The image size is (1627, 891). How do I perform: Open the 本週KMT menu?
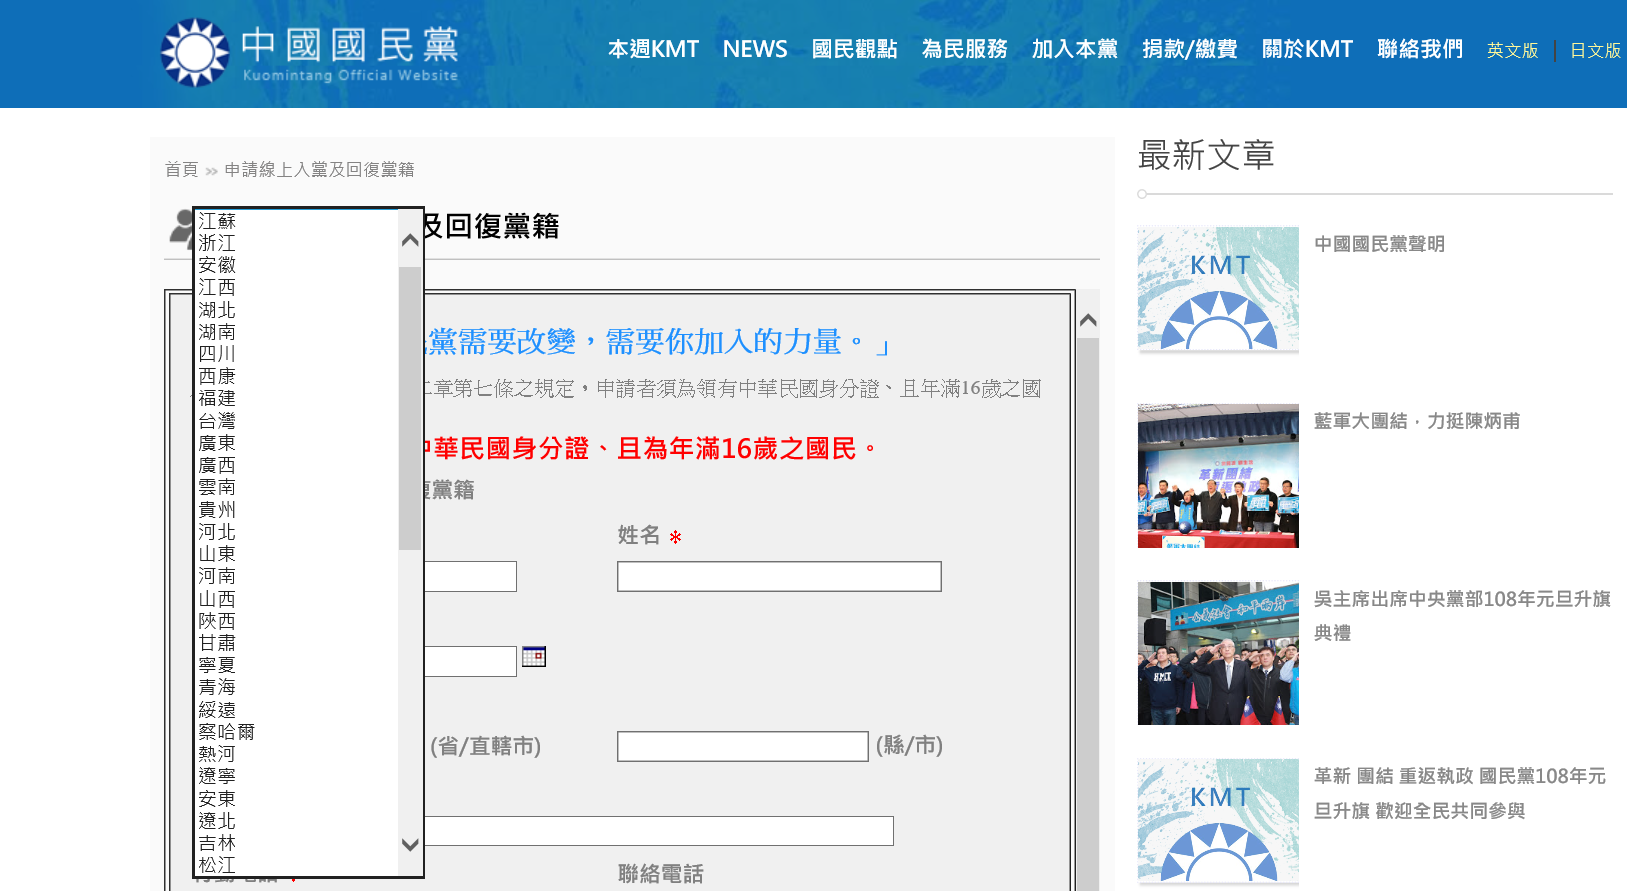pyautogui.click(x=653, y=49)
